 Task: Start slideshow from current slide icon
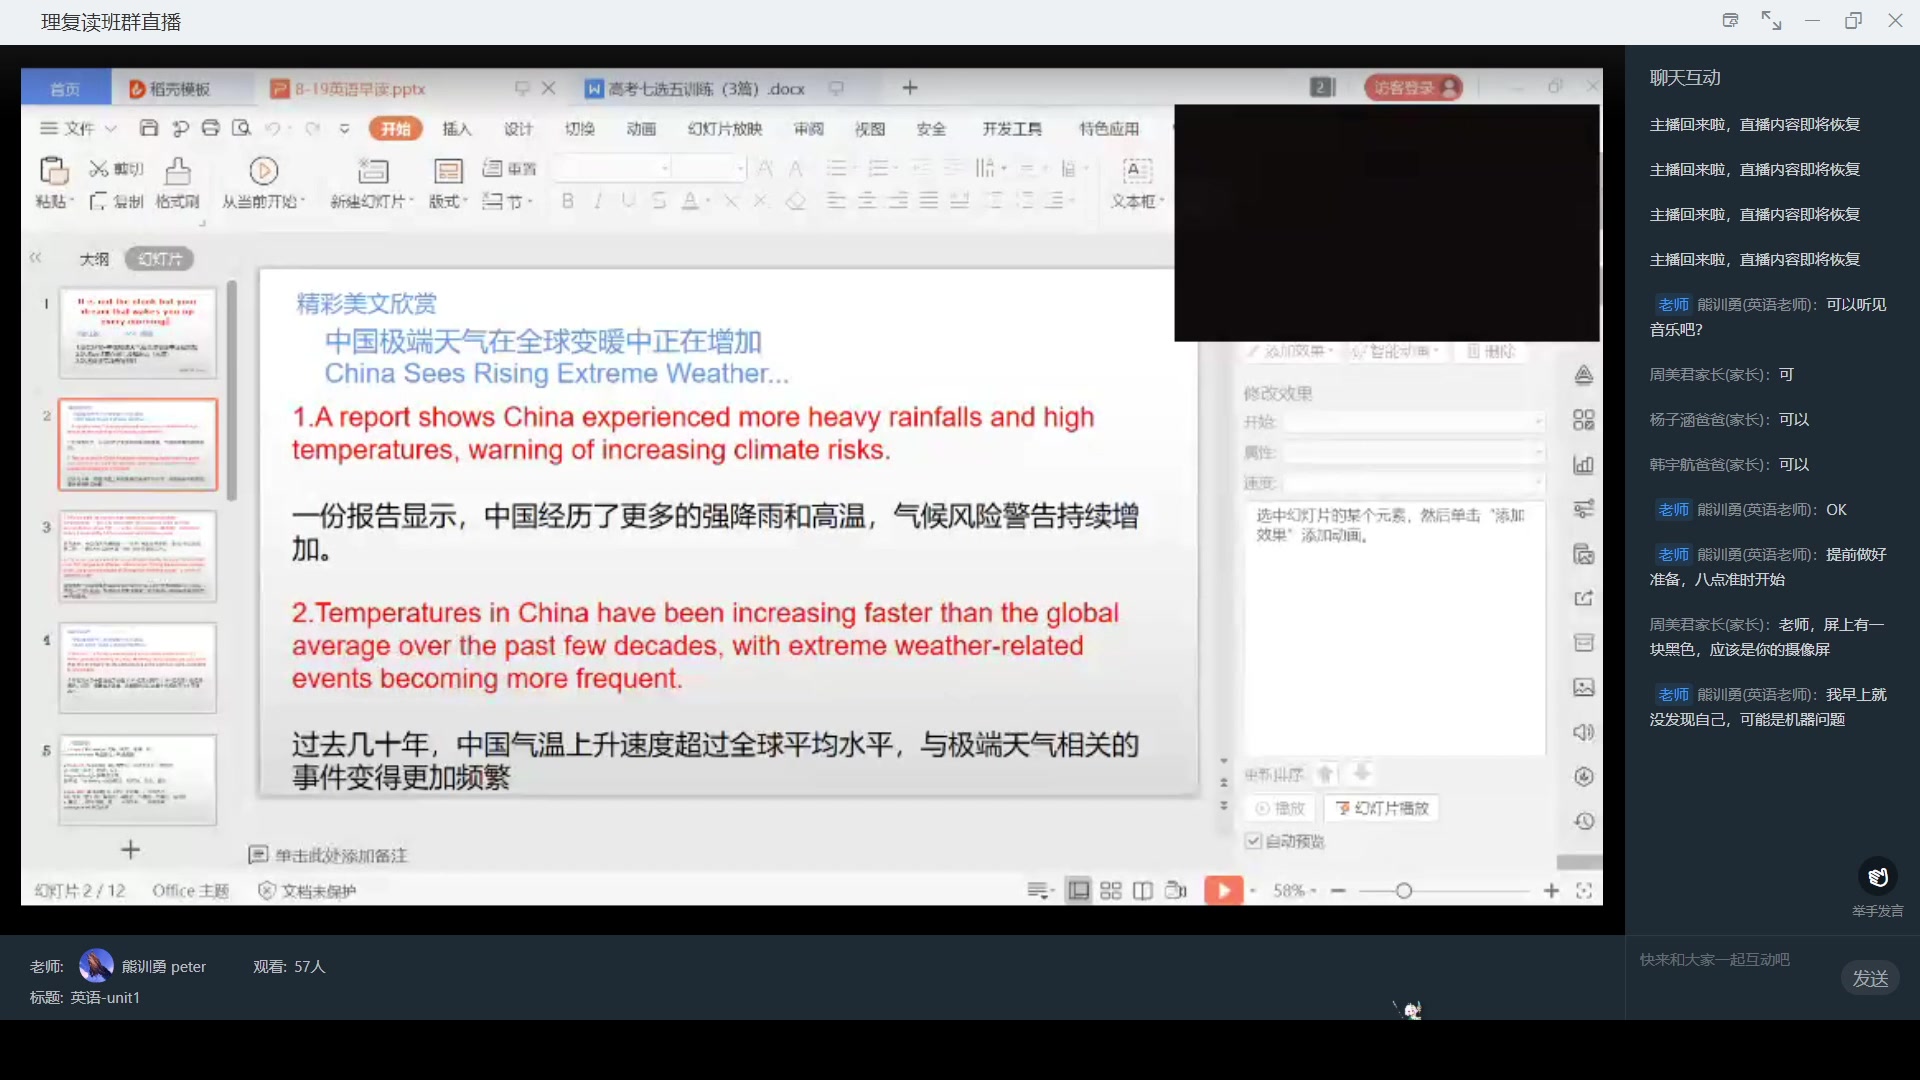264,171
